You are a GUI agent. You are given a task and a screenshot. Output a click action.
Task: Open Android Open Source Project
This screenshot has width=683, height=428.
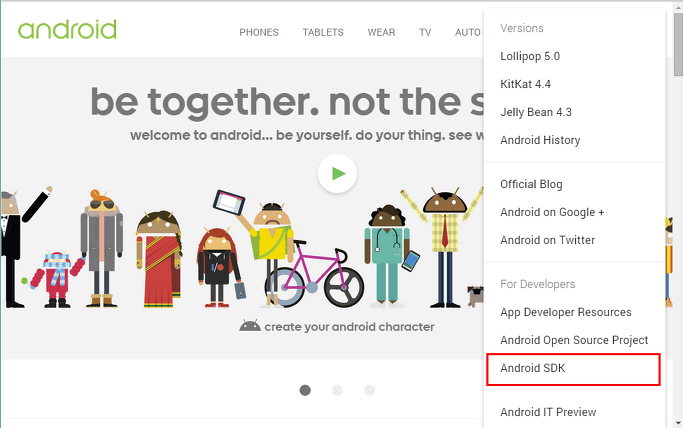click(574, 340)
